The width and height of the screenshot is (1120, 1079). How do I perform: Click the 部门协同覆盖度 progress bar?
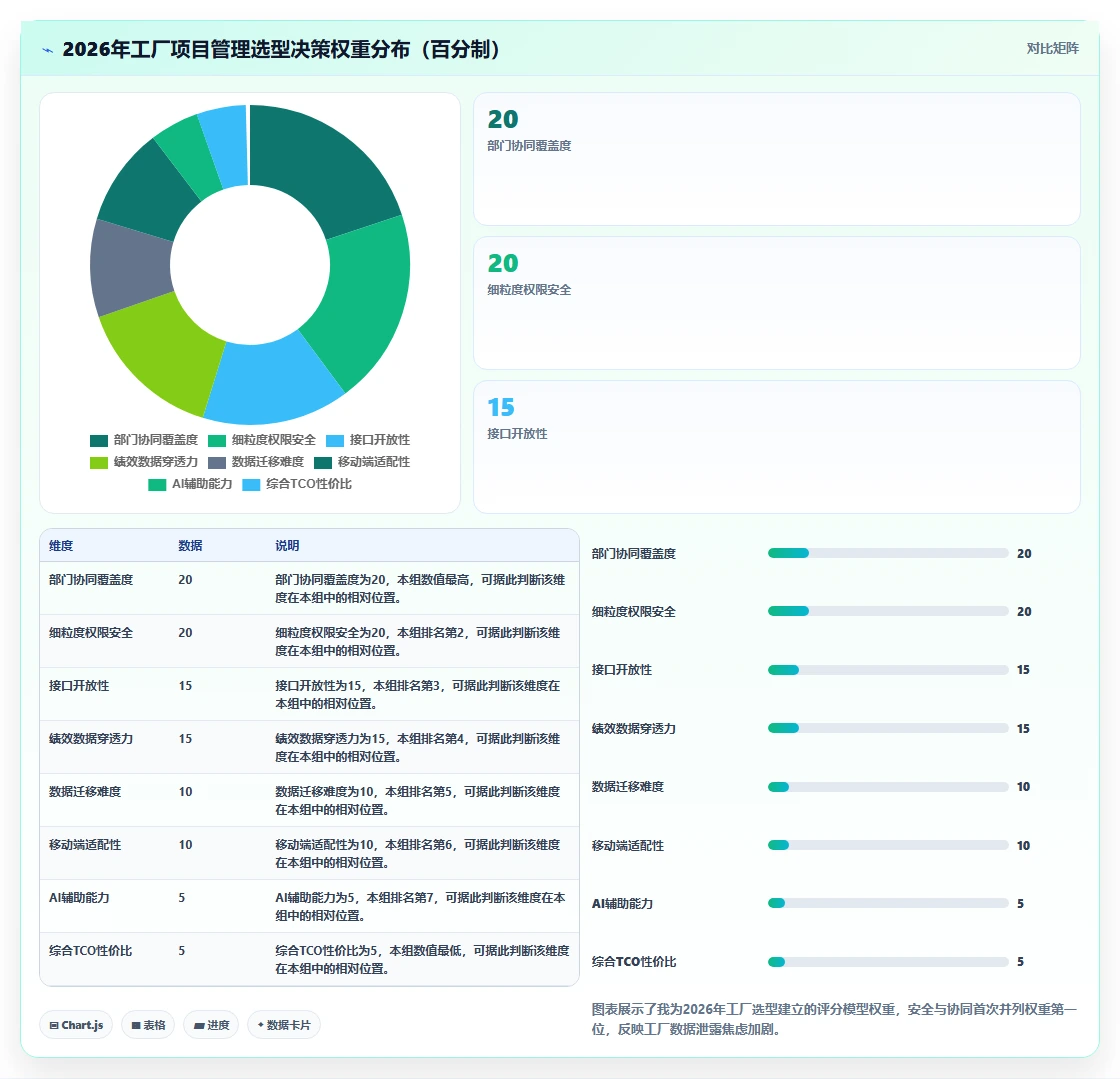[x=888, y=553]
